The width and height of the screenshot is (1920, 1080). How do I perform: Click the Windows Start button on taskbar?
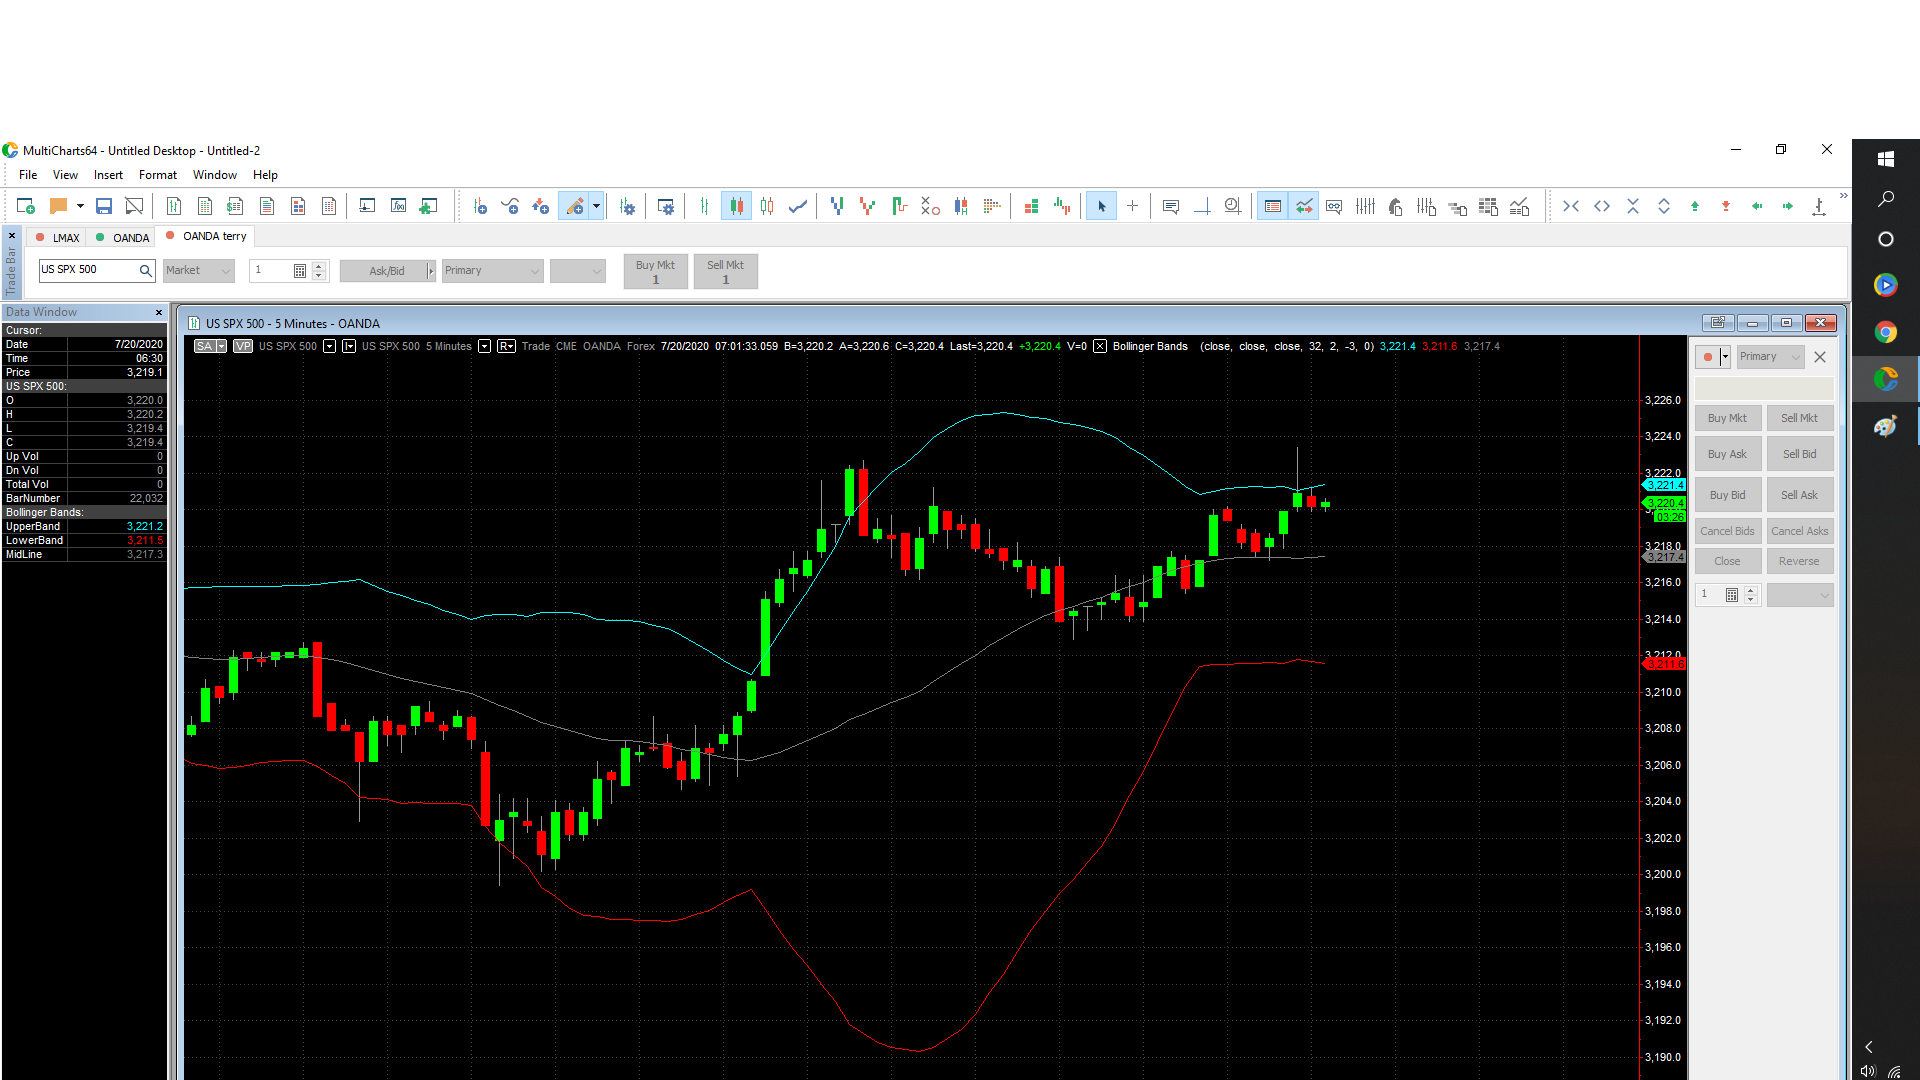pyautogui.click(x=1885, y=159)
